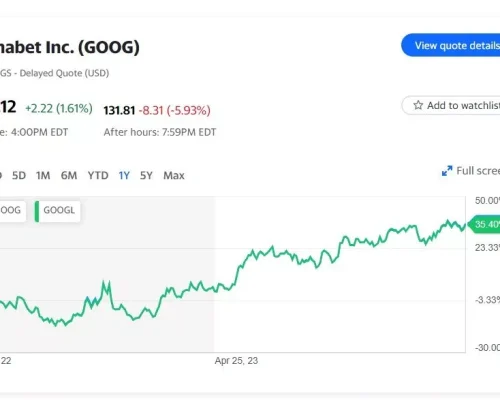Image resolution: width=500 pixels, height=400 pixels.
Task: Open the chart in Full screen
Action: [x=471, y=171]
